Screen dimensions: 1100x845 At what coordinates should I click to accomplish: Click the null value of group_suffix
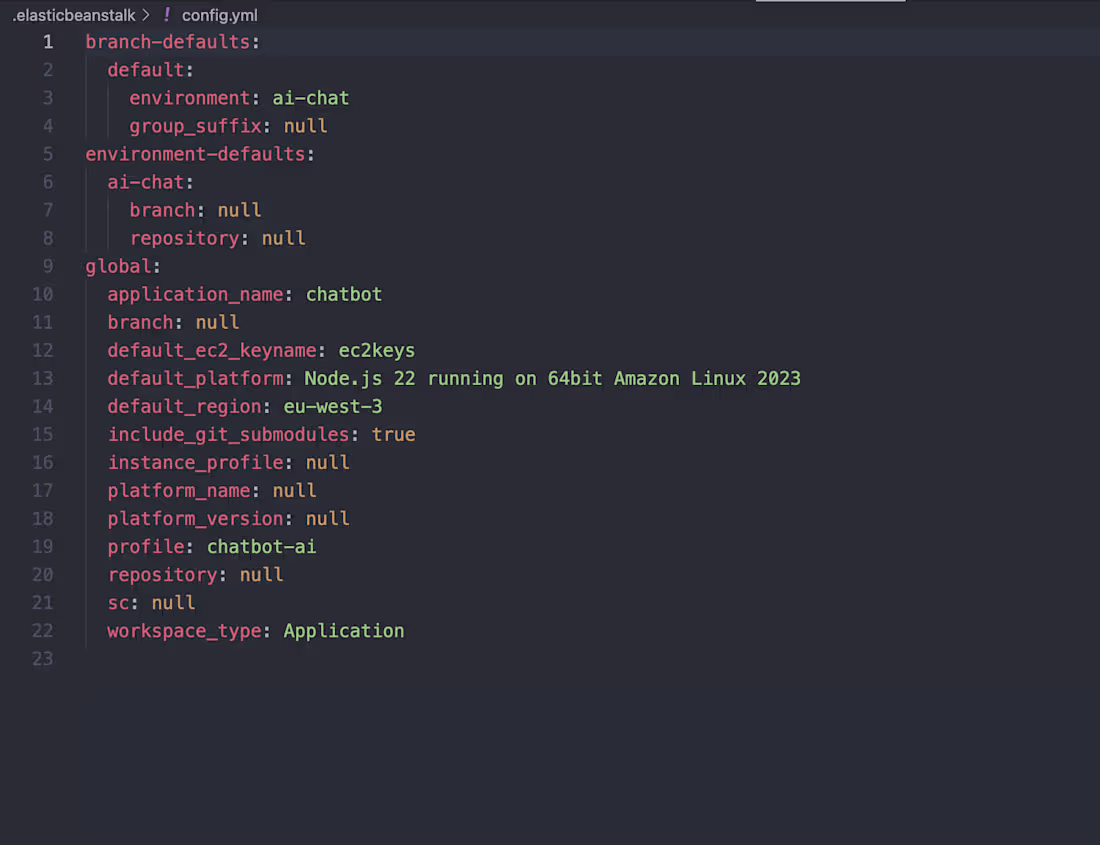point(305,125)
